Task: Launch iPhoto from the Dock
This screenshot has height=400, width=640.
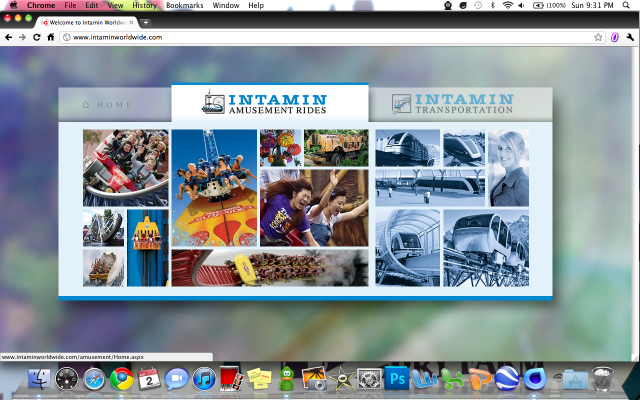Action: 313,378
